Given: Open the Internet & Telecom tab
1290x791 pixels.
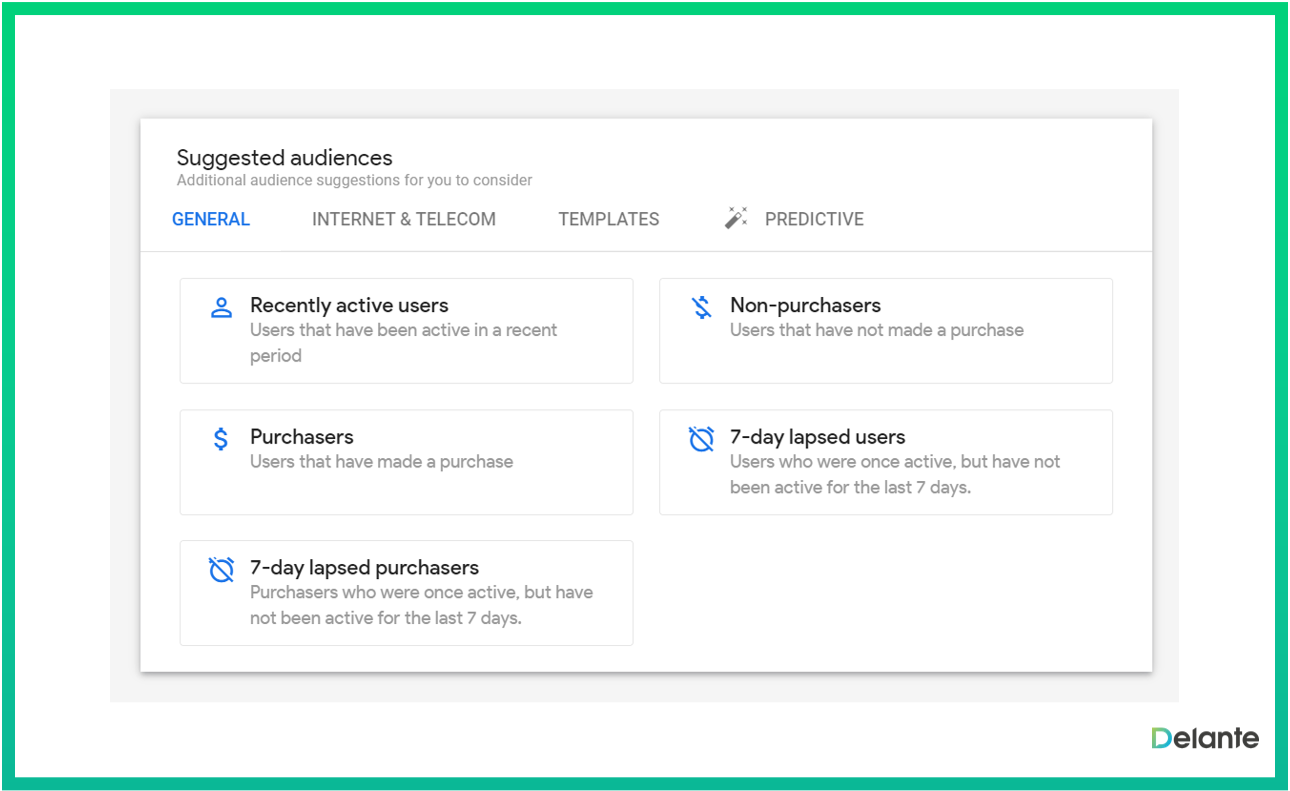Looking at the screenshot, I should click(x=403, y=219).
